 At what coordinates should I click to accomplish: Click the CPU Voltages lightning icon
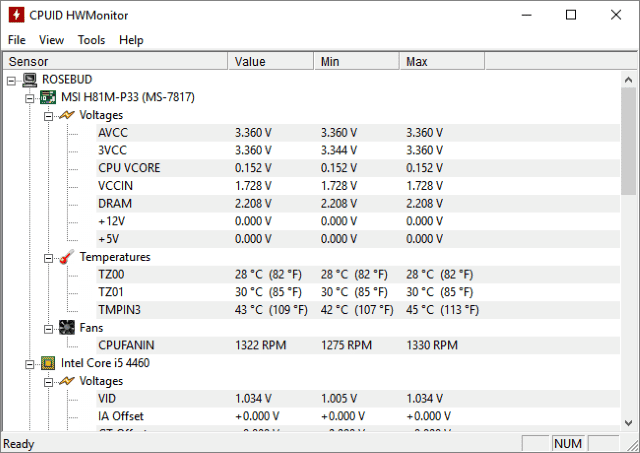pyautogui.click(x=66, y=381)
